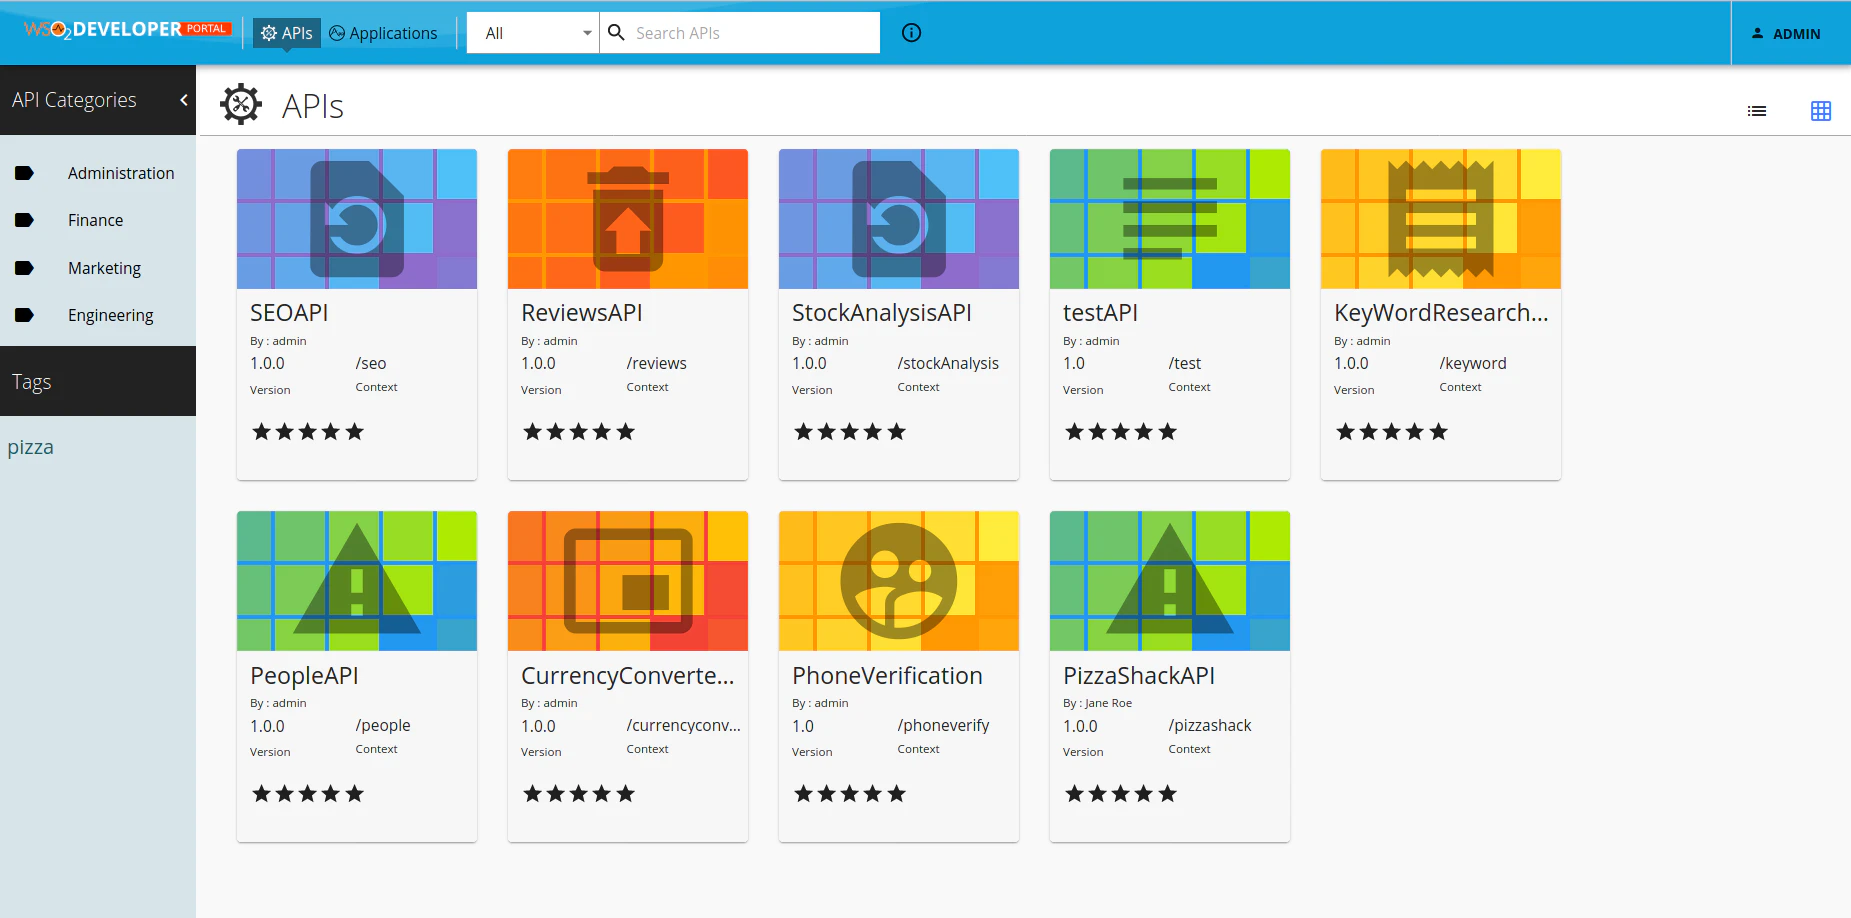Click the info icon in the top bar

point(910,32)
